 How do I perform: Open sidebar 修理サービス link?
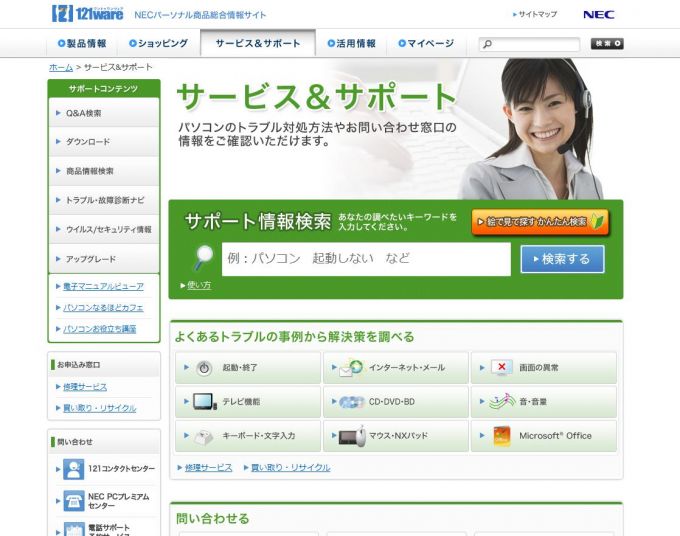[x=85, y=386]
